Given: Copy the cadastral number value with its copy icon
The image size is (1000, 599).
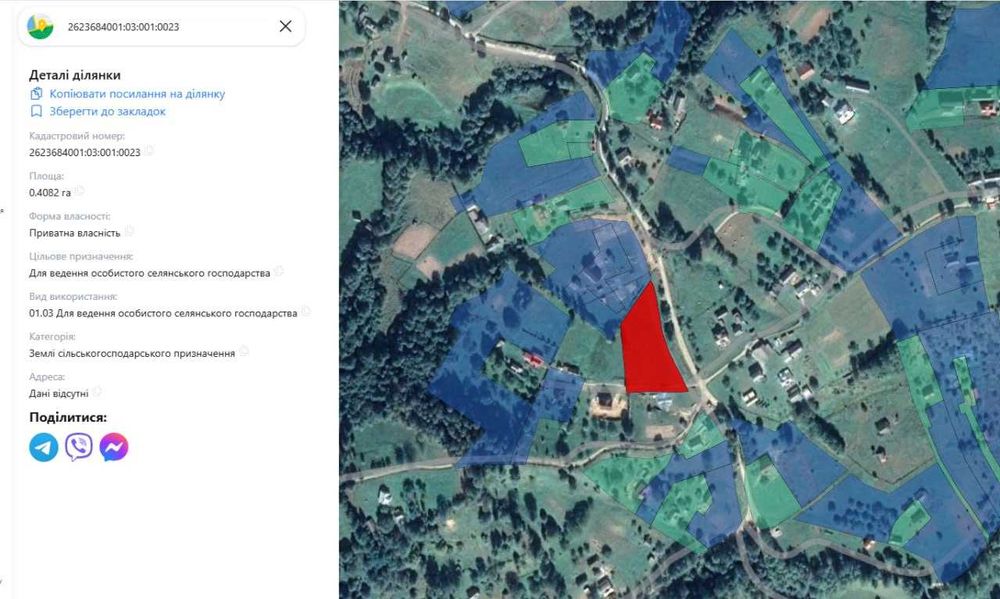Looking at the screenshot, I should (x=149, y=151).
